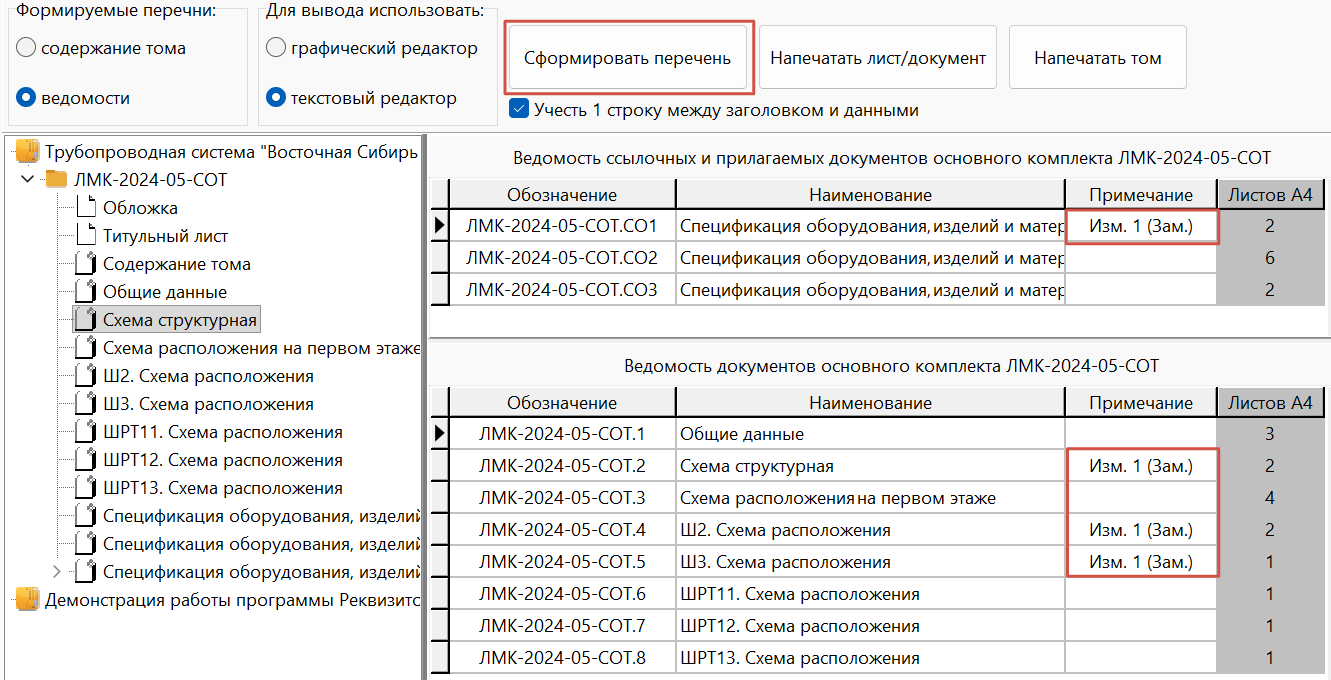Click Изм. 1 (Зам.) in Схема структурная row
Viewport: 1331px width, 680px height.
click(x=1141, y=466)
